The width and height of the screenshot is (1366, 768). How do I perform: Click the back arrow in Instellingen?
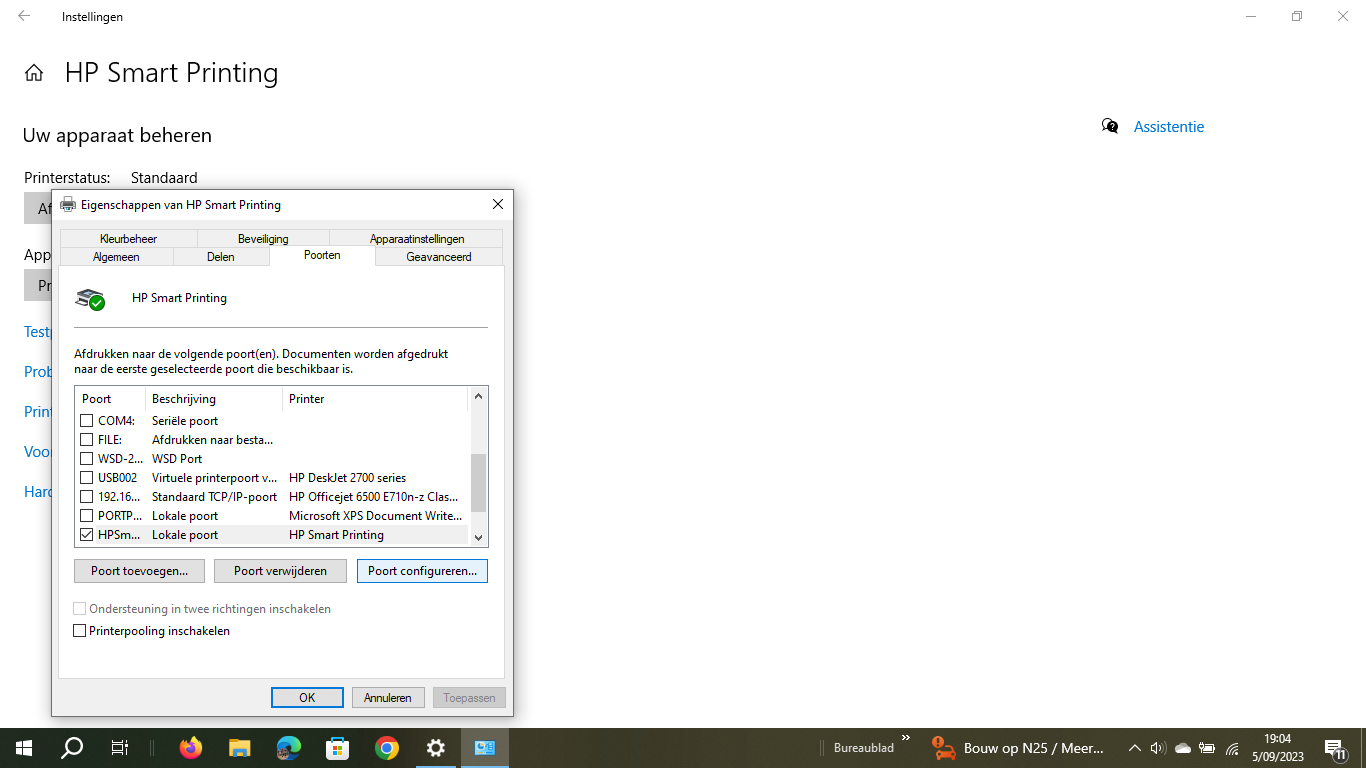coord(24,16)
